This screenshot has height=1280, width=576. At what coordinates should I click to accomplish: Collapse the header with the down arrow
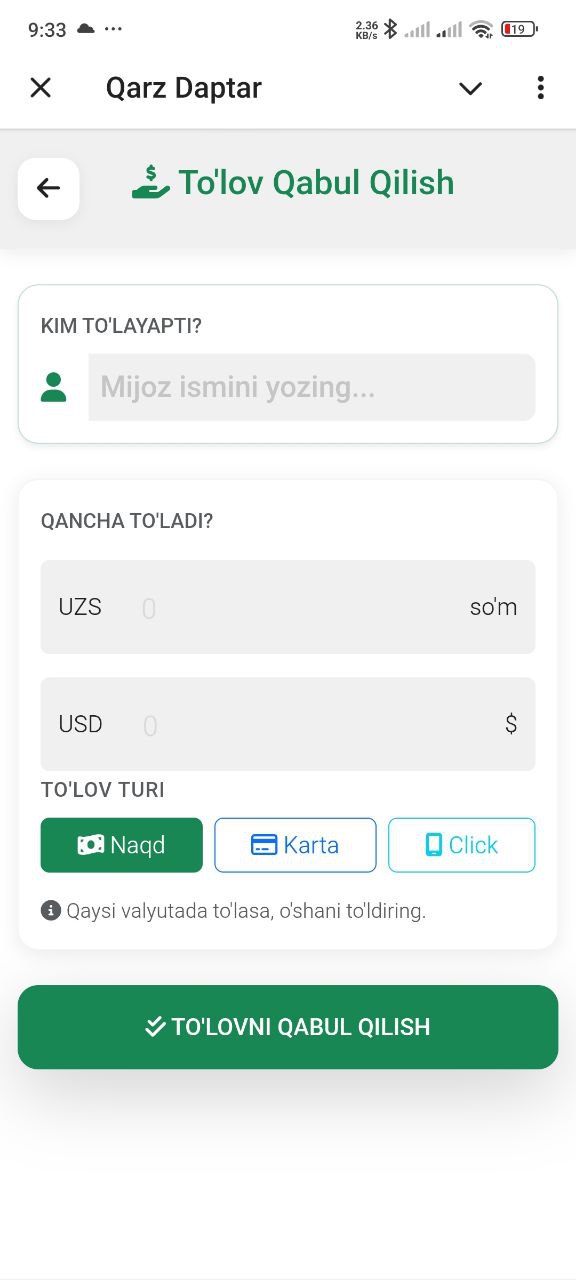pos(470,88)
